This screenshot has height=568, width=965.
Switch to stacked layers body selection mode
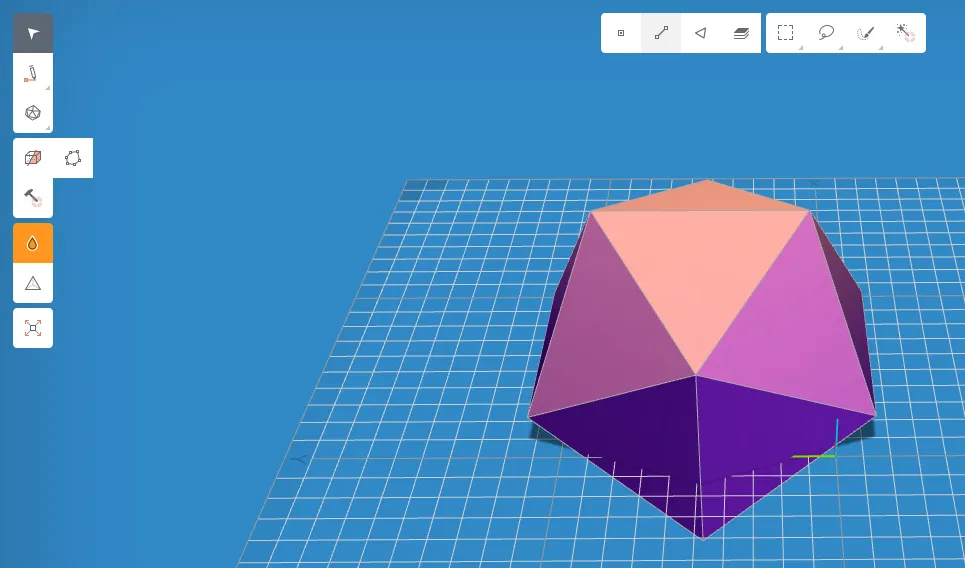741,33
